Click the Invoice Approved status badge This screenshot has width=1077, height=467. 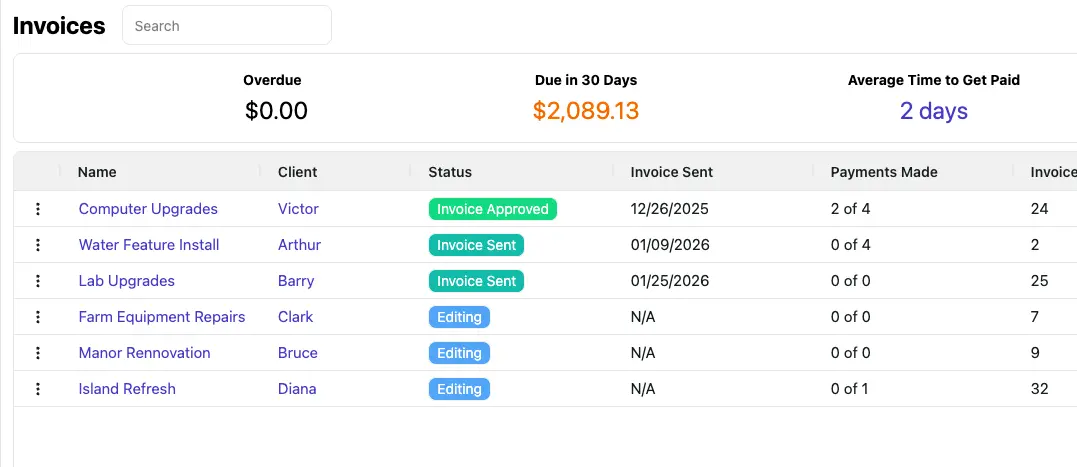[x=492, y=209]
